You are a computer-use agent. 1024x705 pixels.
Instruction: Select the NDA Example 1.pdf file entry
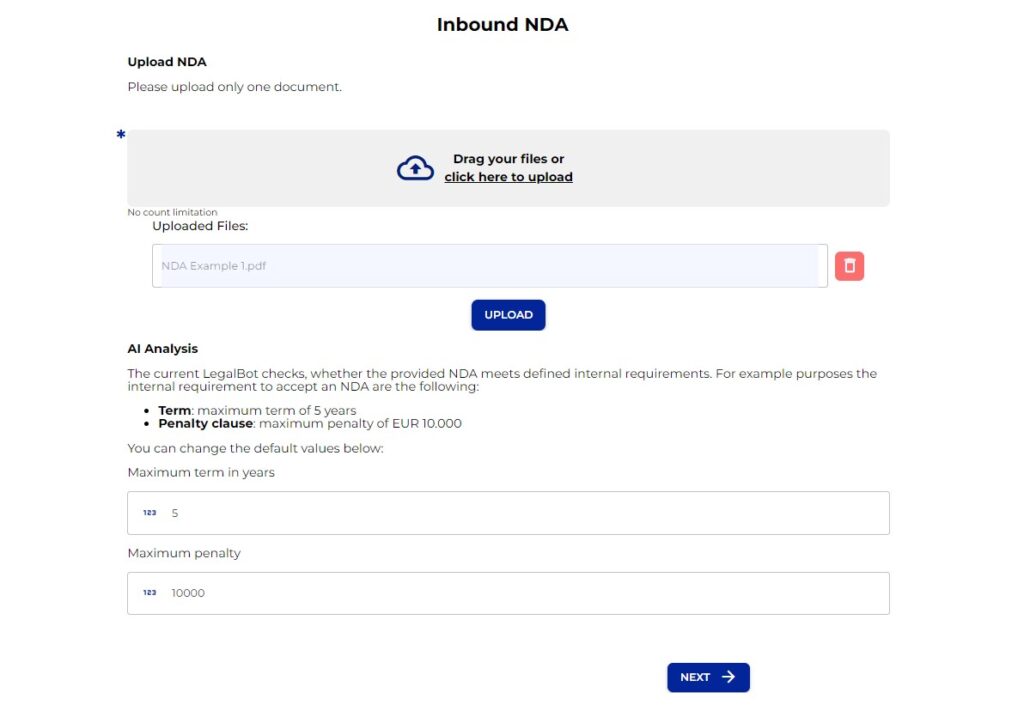tap(488, 266)
